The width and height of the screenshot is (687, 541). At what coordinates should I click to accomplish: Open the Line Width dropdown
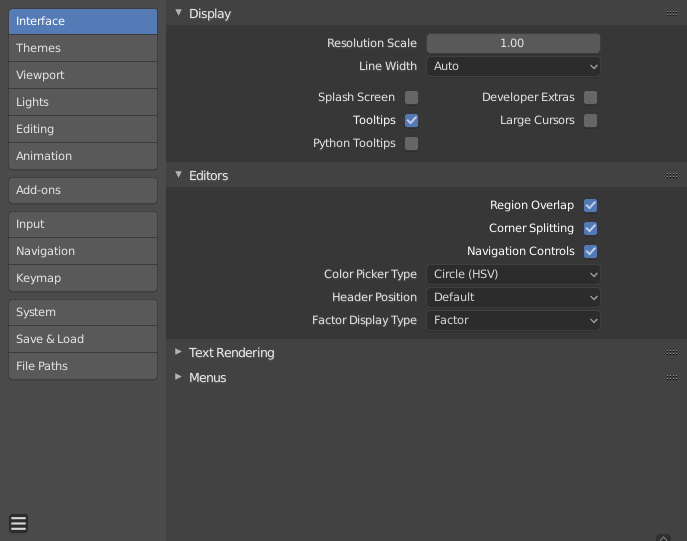click(513, 66)
